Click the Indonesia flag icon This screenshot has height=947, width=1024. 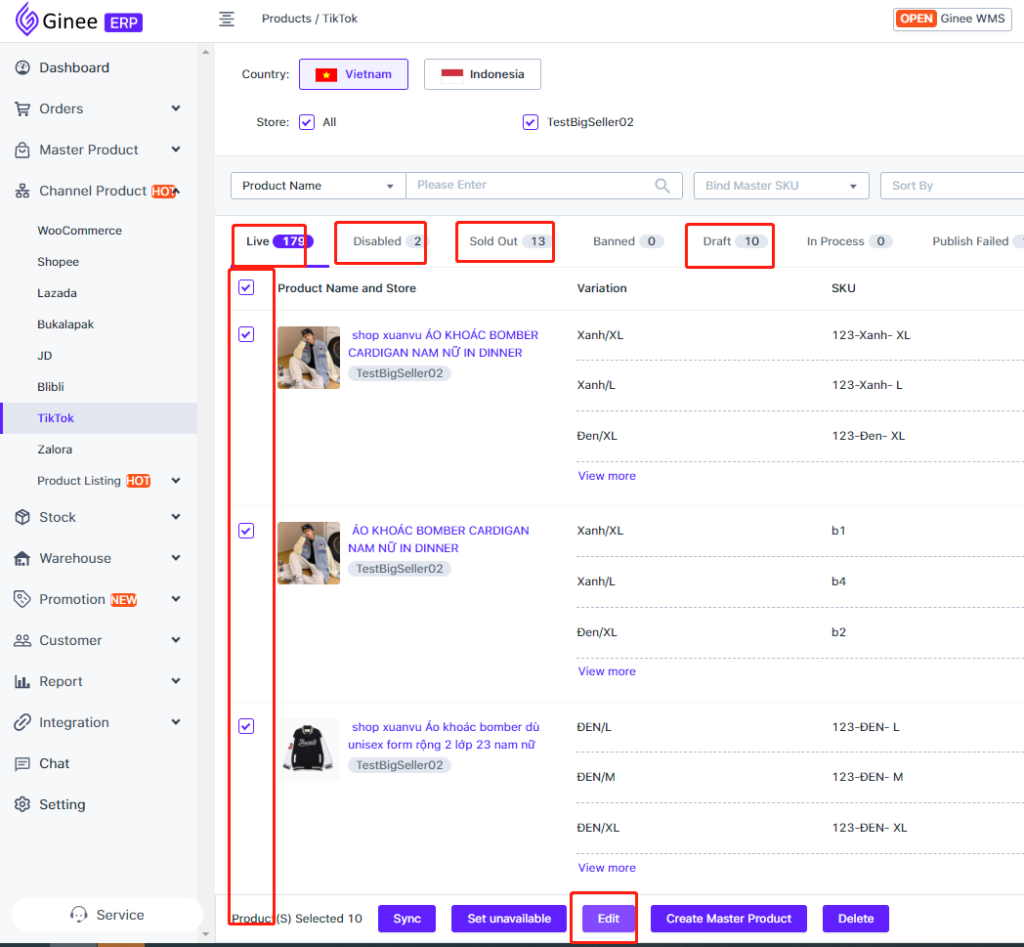(452, 74)
